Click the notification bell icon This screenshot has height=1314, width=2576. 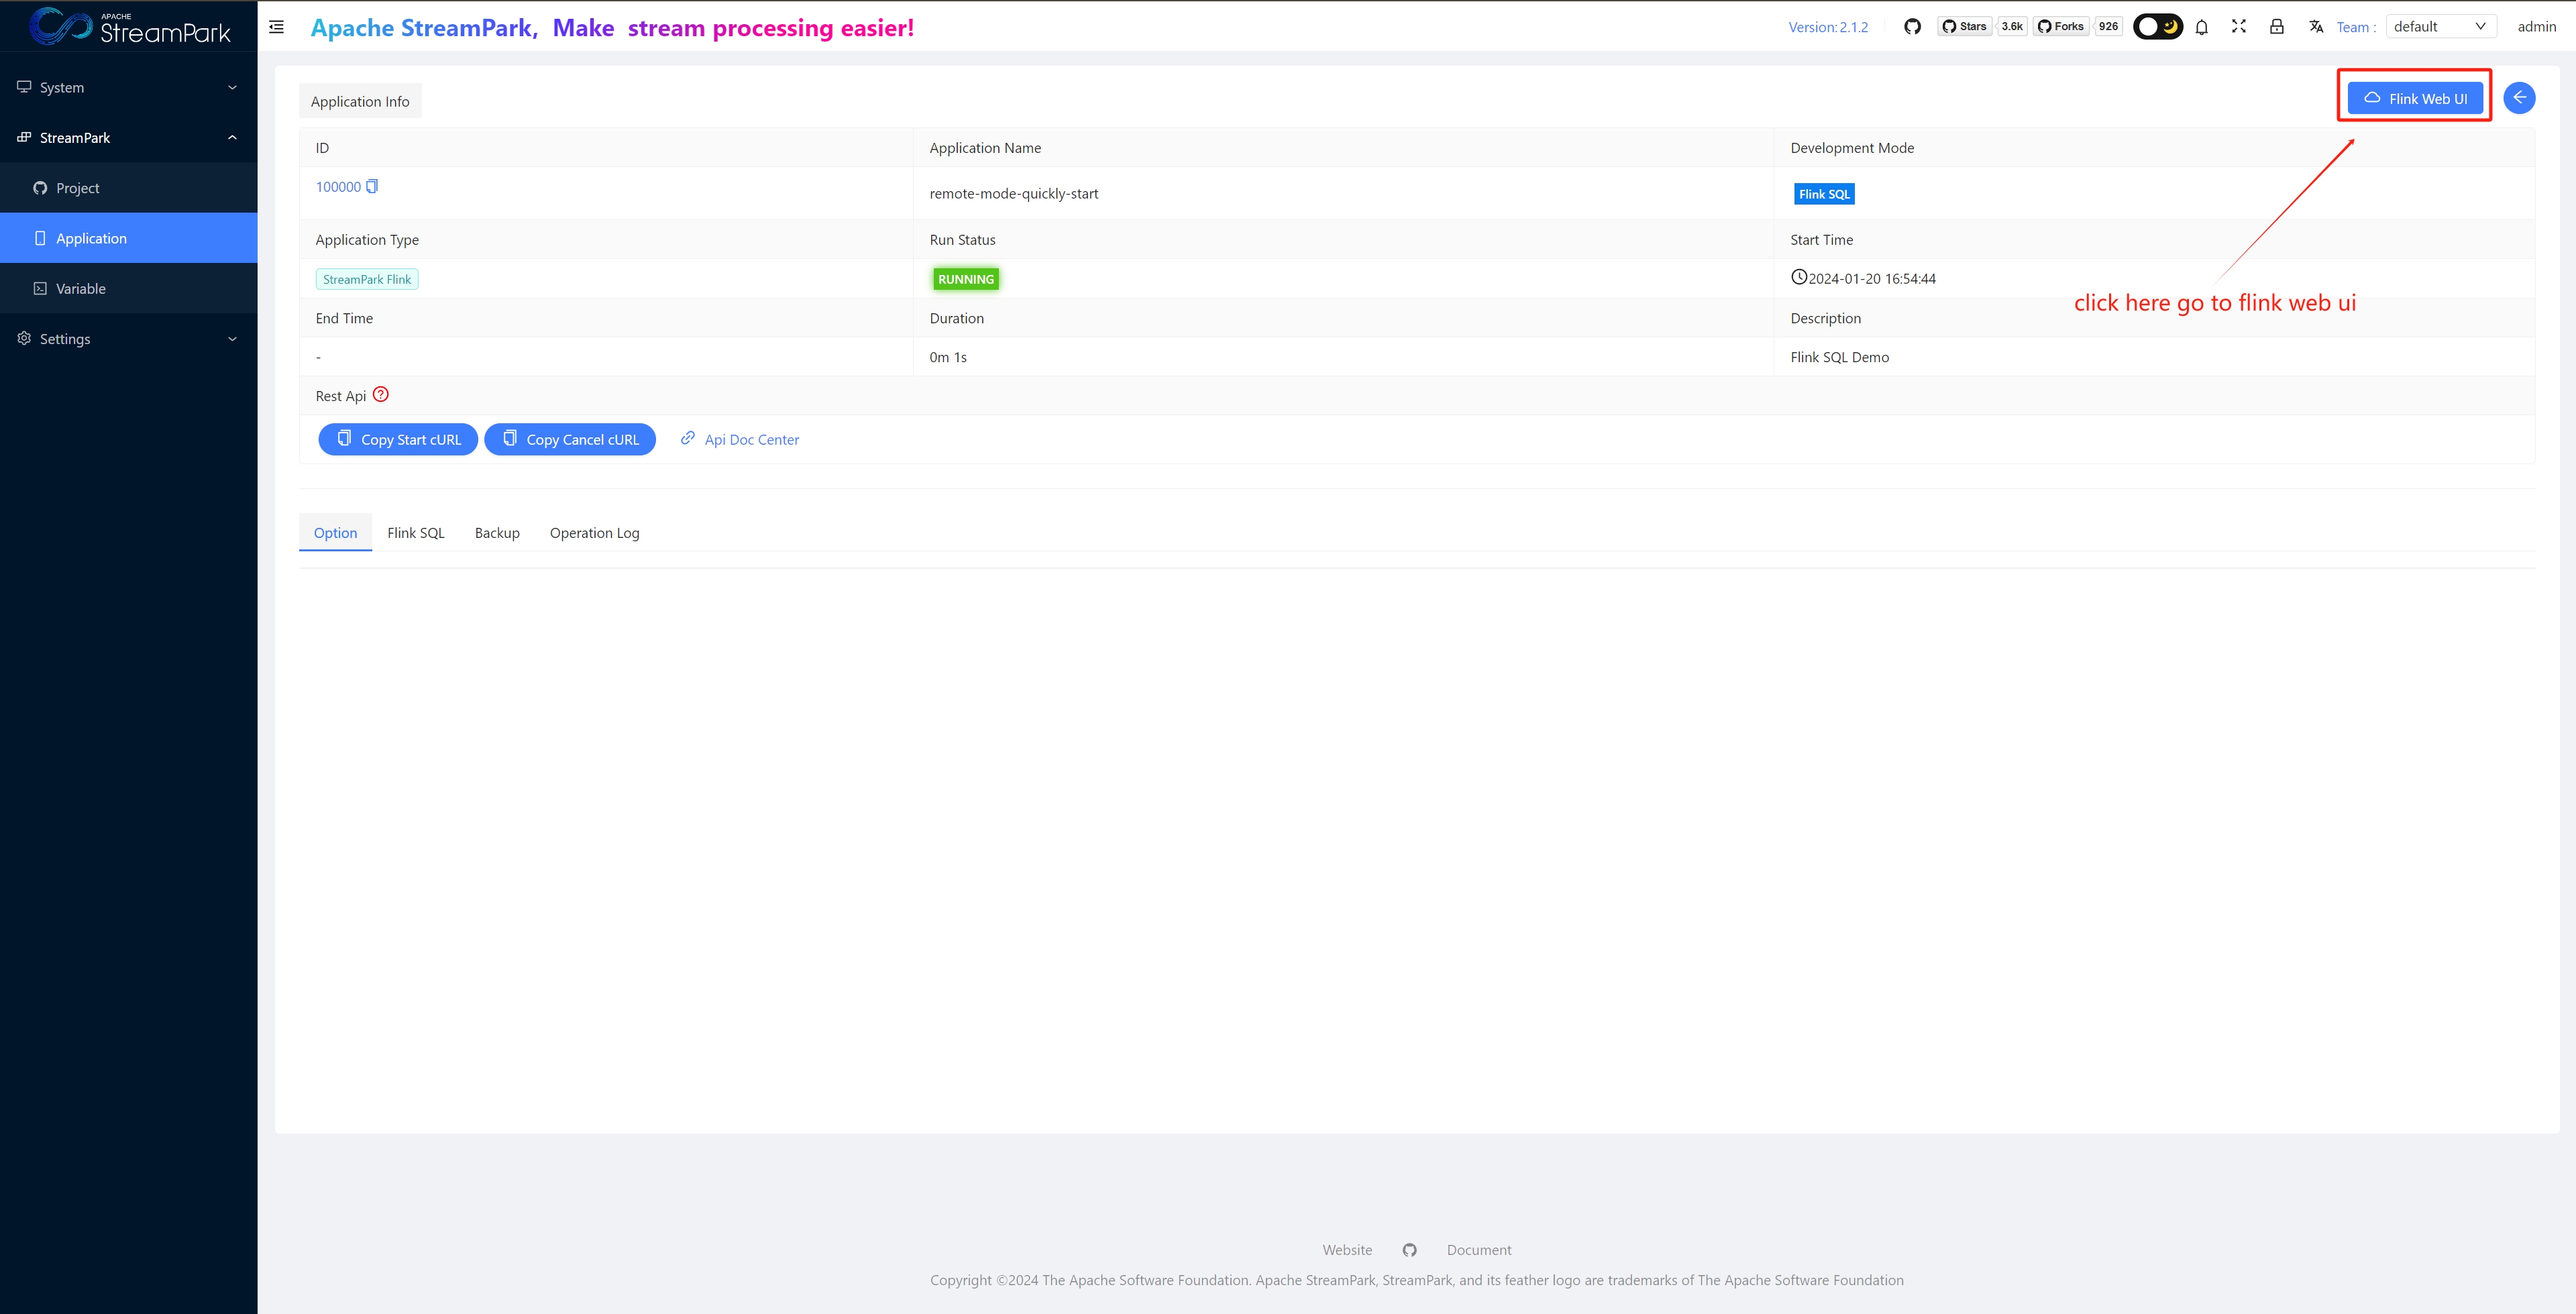2201,27
